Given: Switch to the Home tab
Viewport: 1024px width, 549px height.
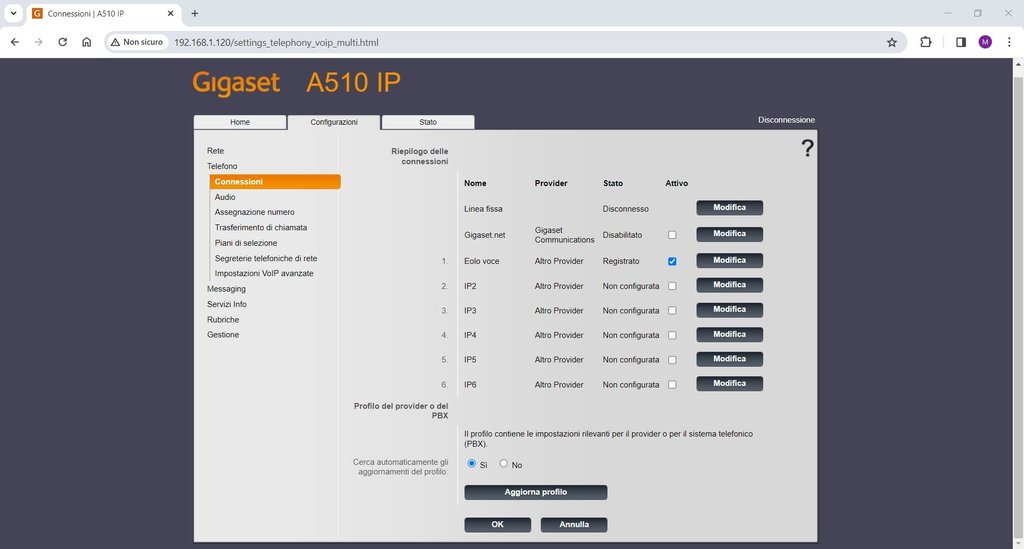Looking at the screenshot, I should click(x=240, y=122).
